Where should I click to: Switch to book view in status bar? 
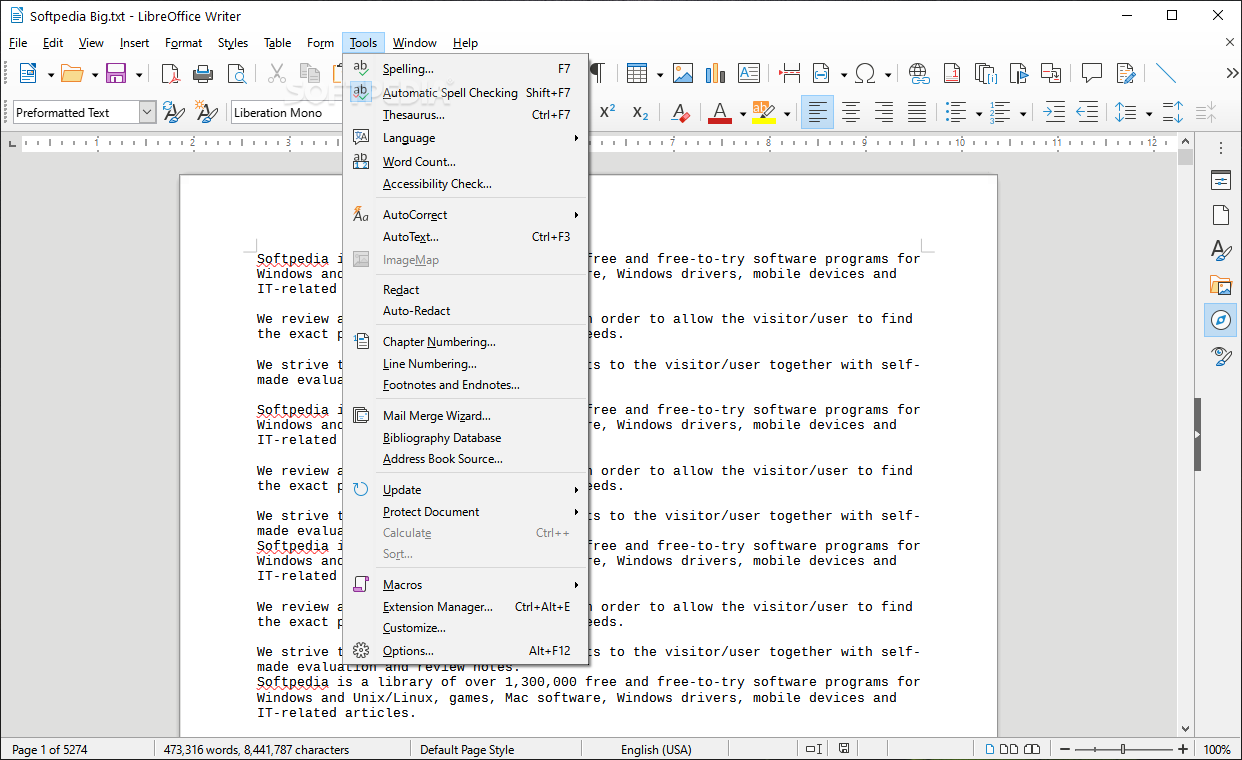coord(1032,749)
